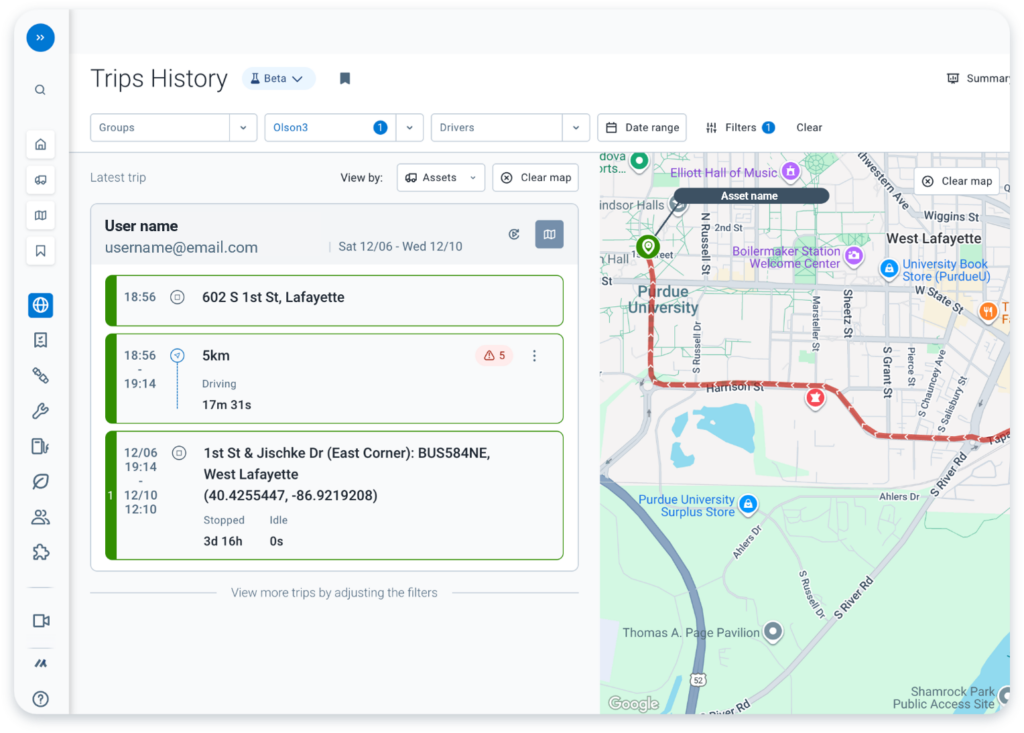Select the wrench maintenance sidebar icon
Image resolution: width=1024 pixels, height=733 pixels.
(x=40, y=411)
